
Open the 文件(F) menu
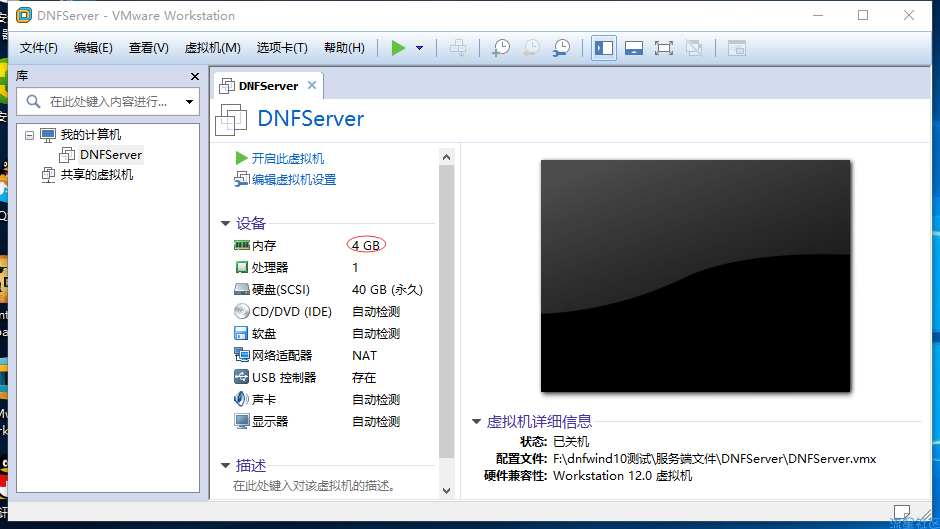(39, 48)
